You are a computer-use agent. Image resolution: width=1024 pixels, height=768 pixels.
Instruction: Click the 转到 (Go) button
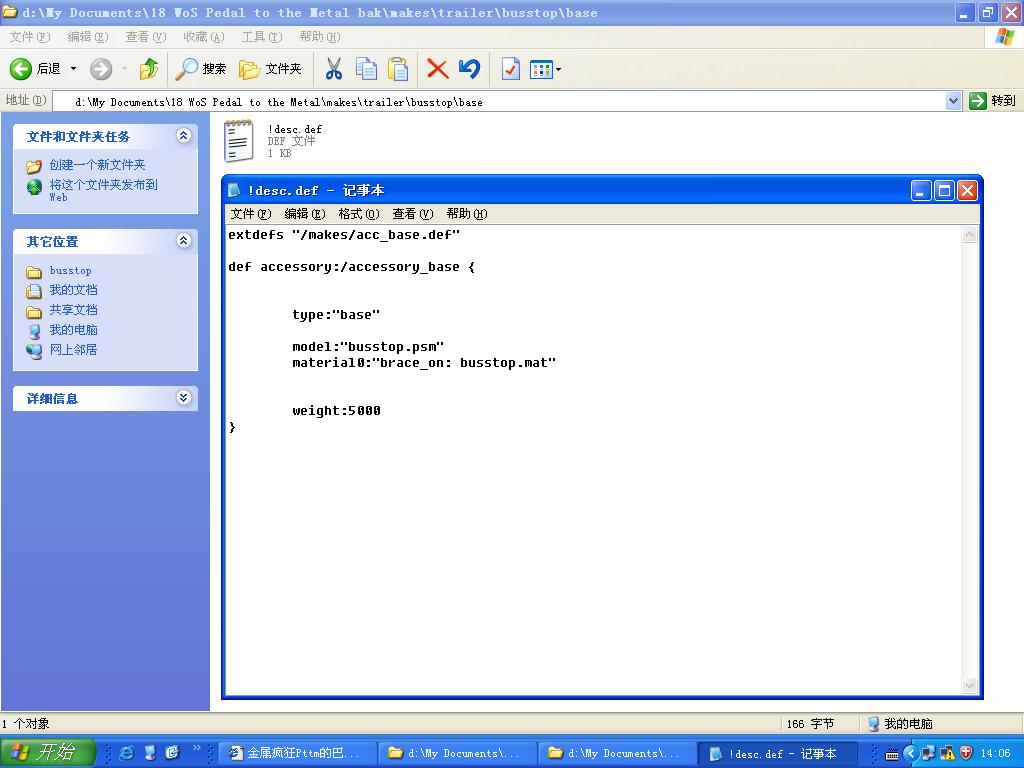pyautogui.click(x=992, y=101)
